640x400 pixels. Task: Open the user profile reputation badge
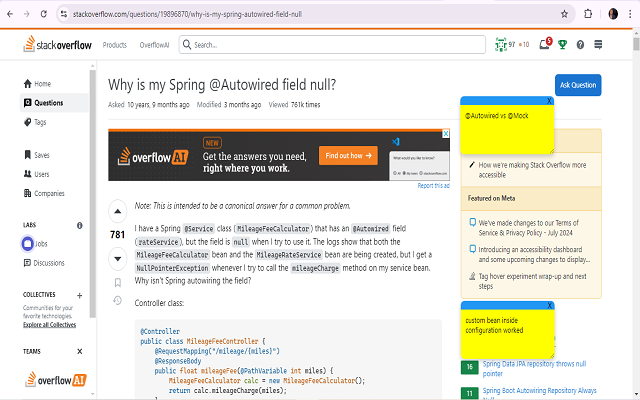tap(512, 44)
